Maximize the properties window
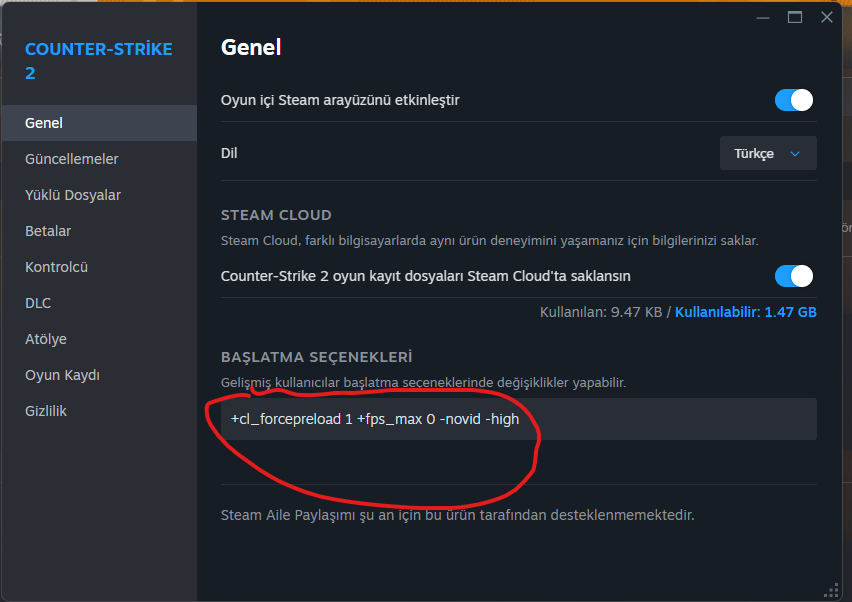This screenshot has height=602, width=852. tap(795, 17)
